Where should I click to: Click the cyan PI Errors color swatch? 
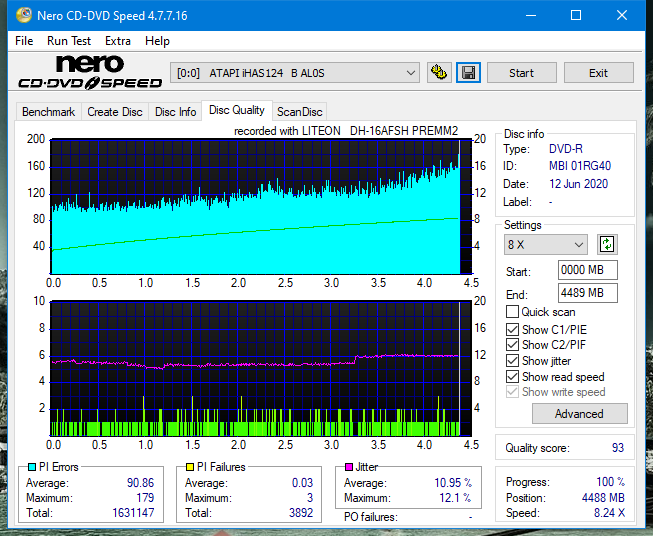pyautogui.click(x=32, y=467)
